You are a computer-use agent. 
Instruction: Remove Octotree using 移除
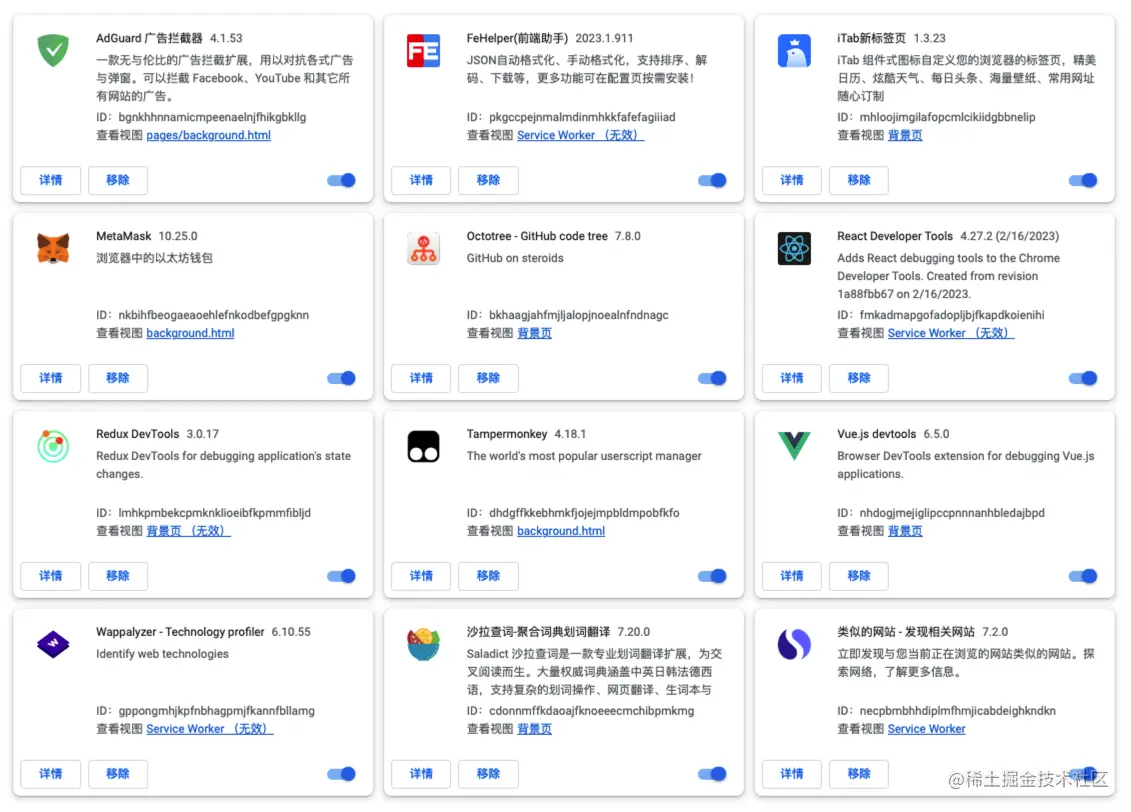488,378
